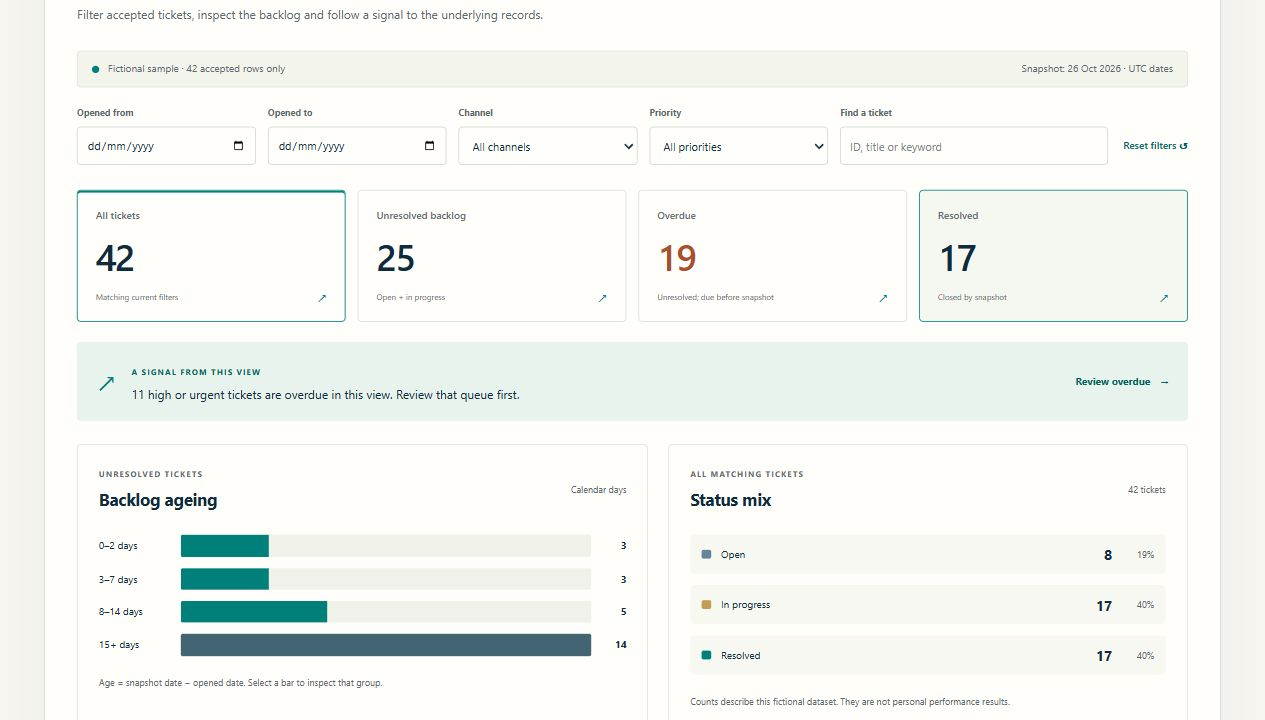This screenshot has height=720, width=1265.
Task: Focus the Find a ticket search box
Action: point(974,146)
